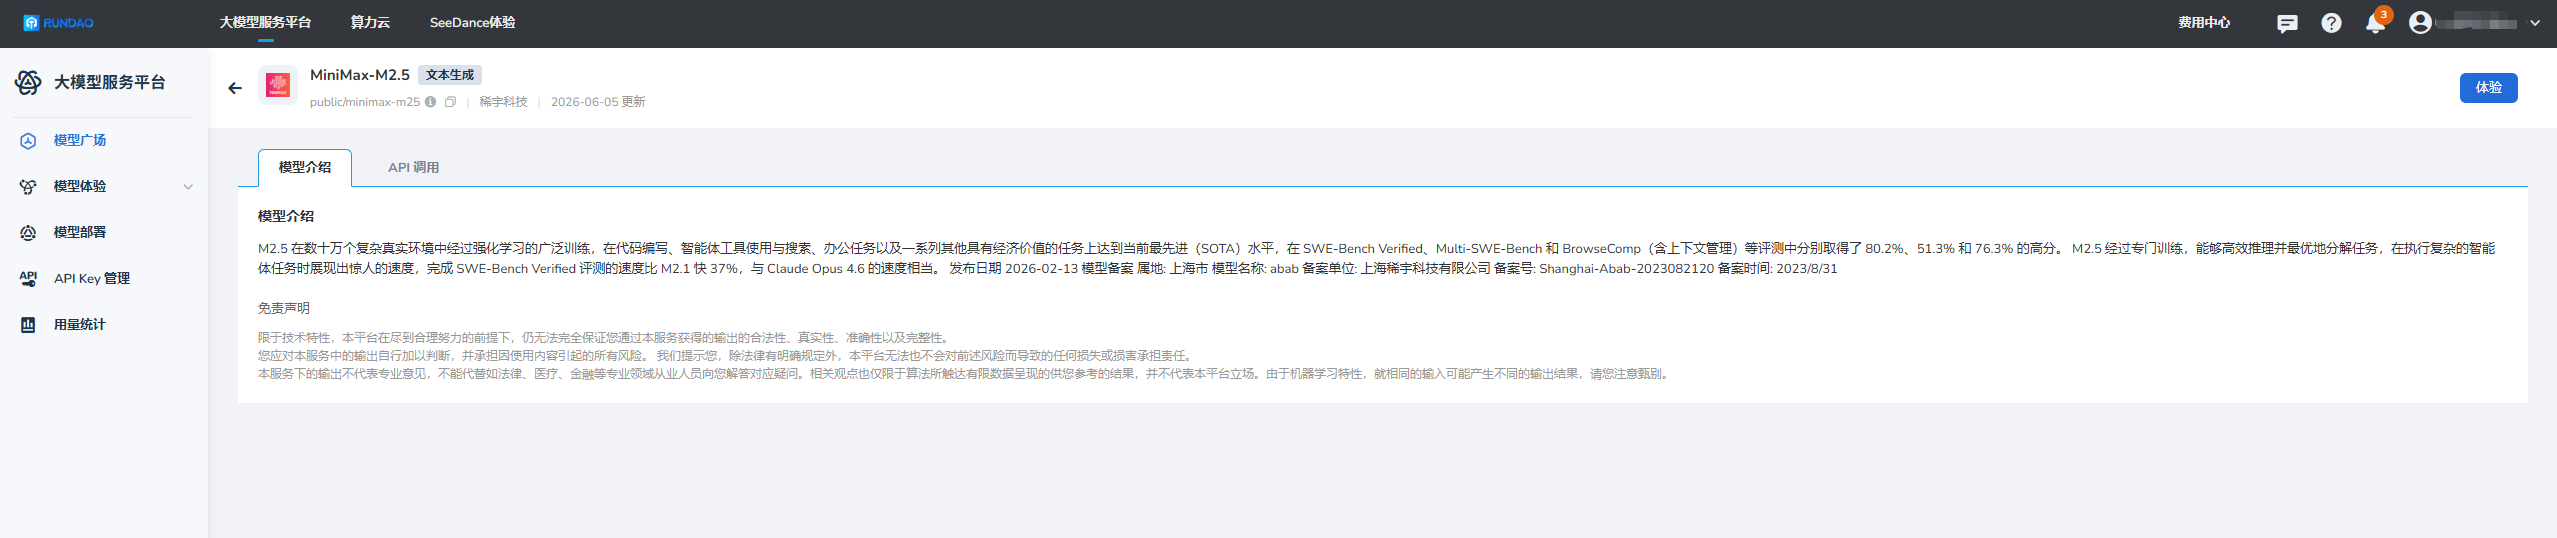Image resolution: width=2557 pixels, height=538 pixels.
Task: Click the user avatar icon
Action: click(2420, 23)
